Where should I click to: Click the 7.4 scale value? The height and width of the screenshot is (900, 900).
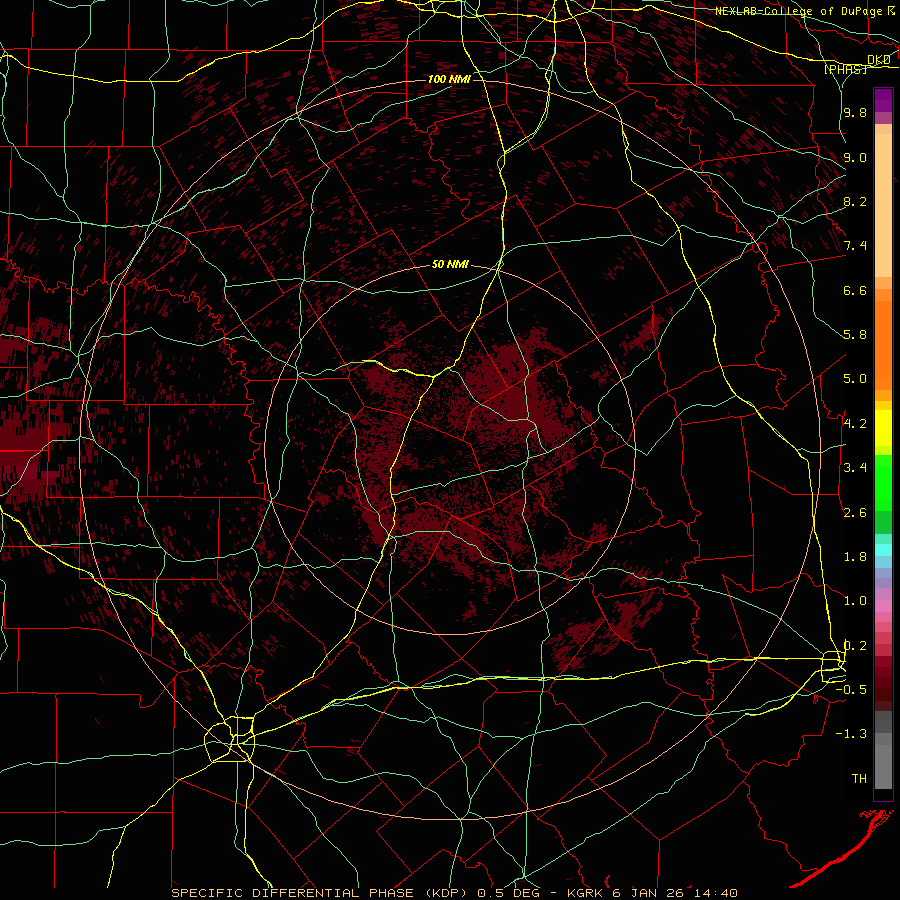coord(855,246)
